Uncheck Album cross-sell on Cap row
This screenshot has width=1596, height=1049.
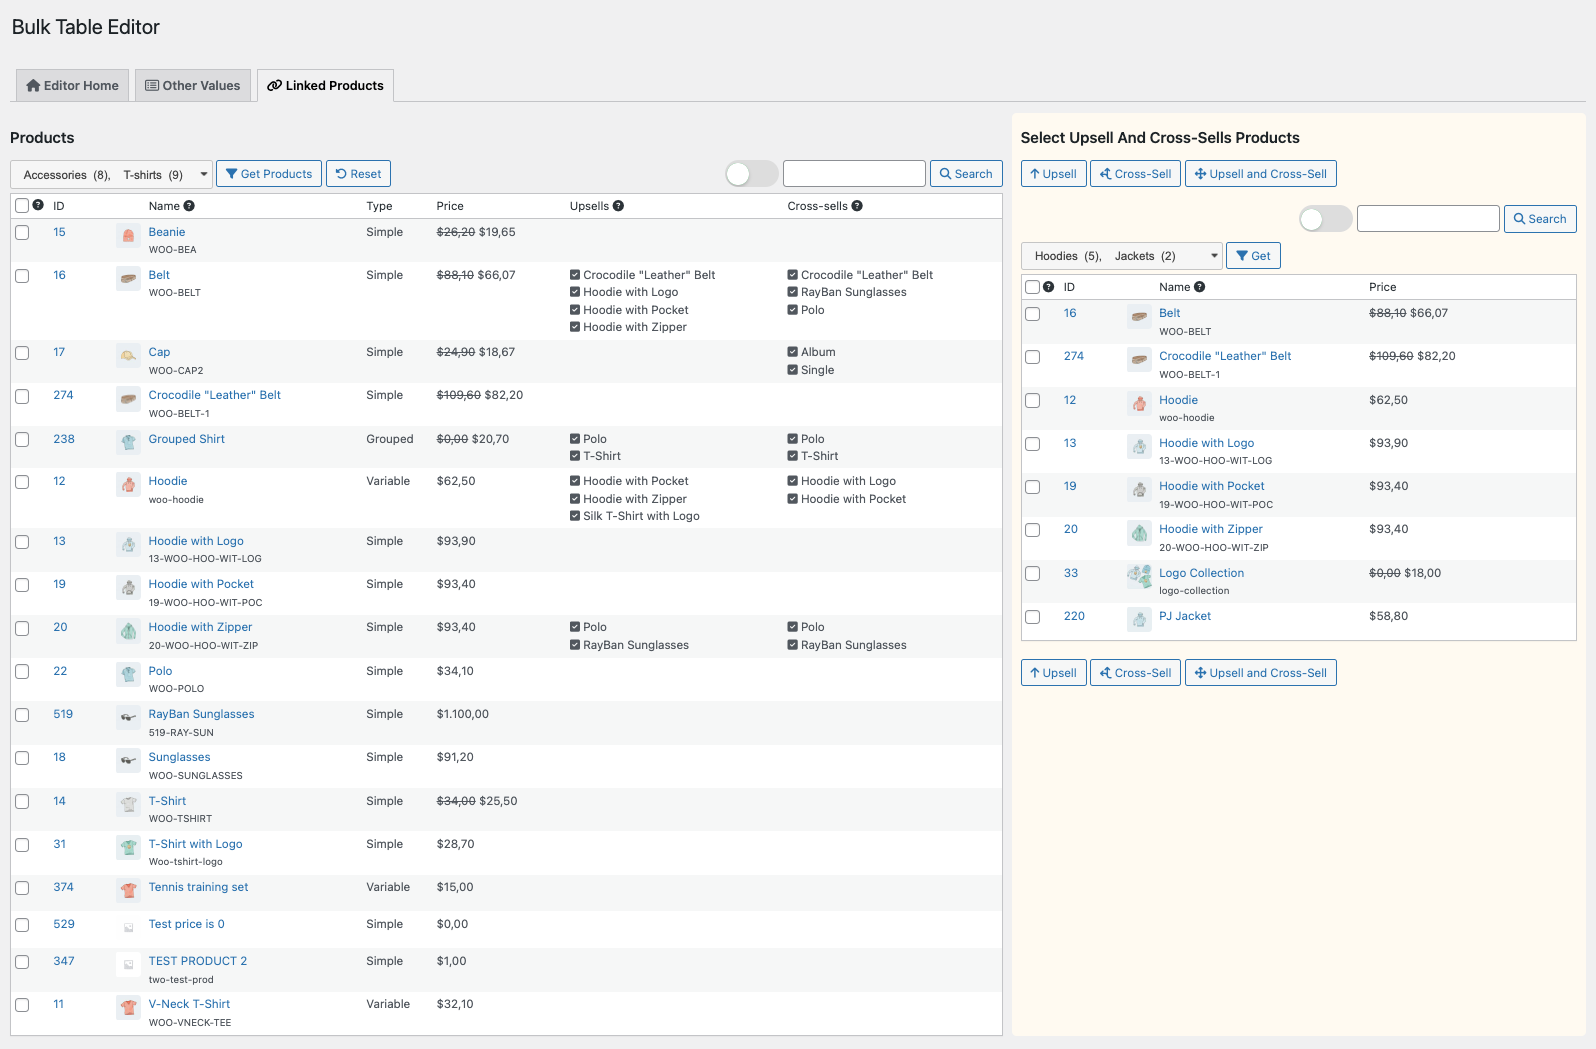coord(792,352)
